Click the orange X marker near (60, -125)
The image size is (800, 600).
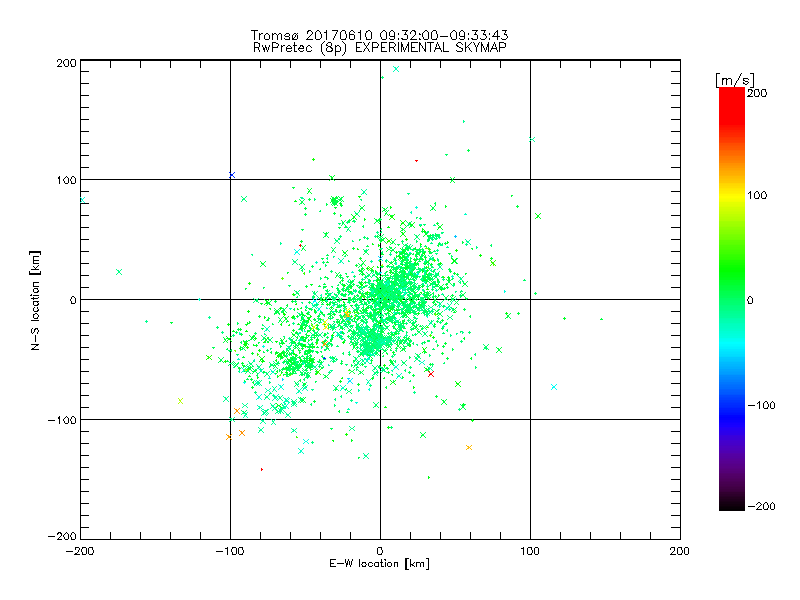click(469, 447)
